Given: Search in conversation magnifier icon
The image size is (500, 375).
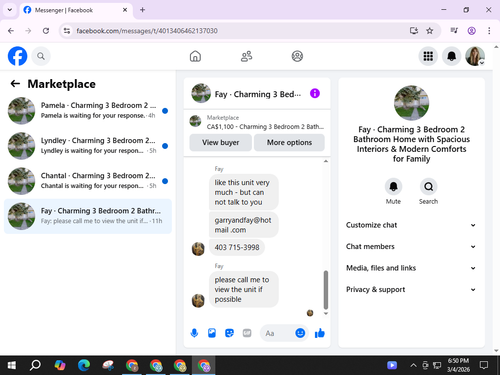Looking at the screenshot, I should (x=428, y=186).
